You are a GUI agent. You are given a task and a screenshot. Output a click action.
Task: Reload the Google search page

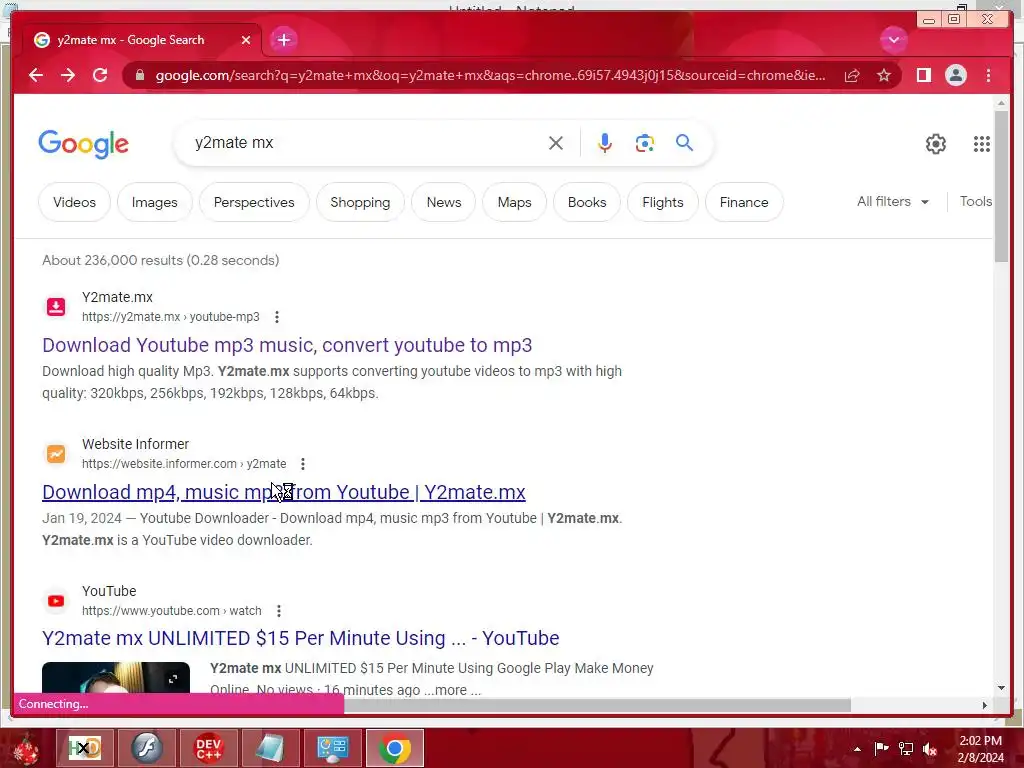(x=100, y=75)
